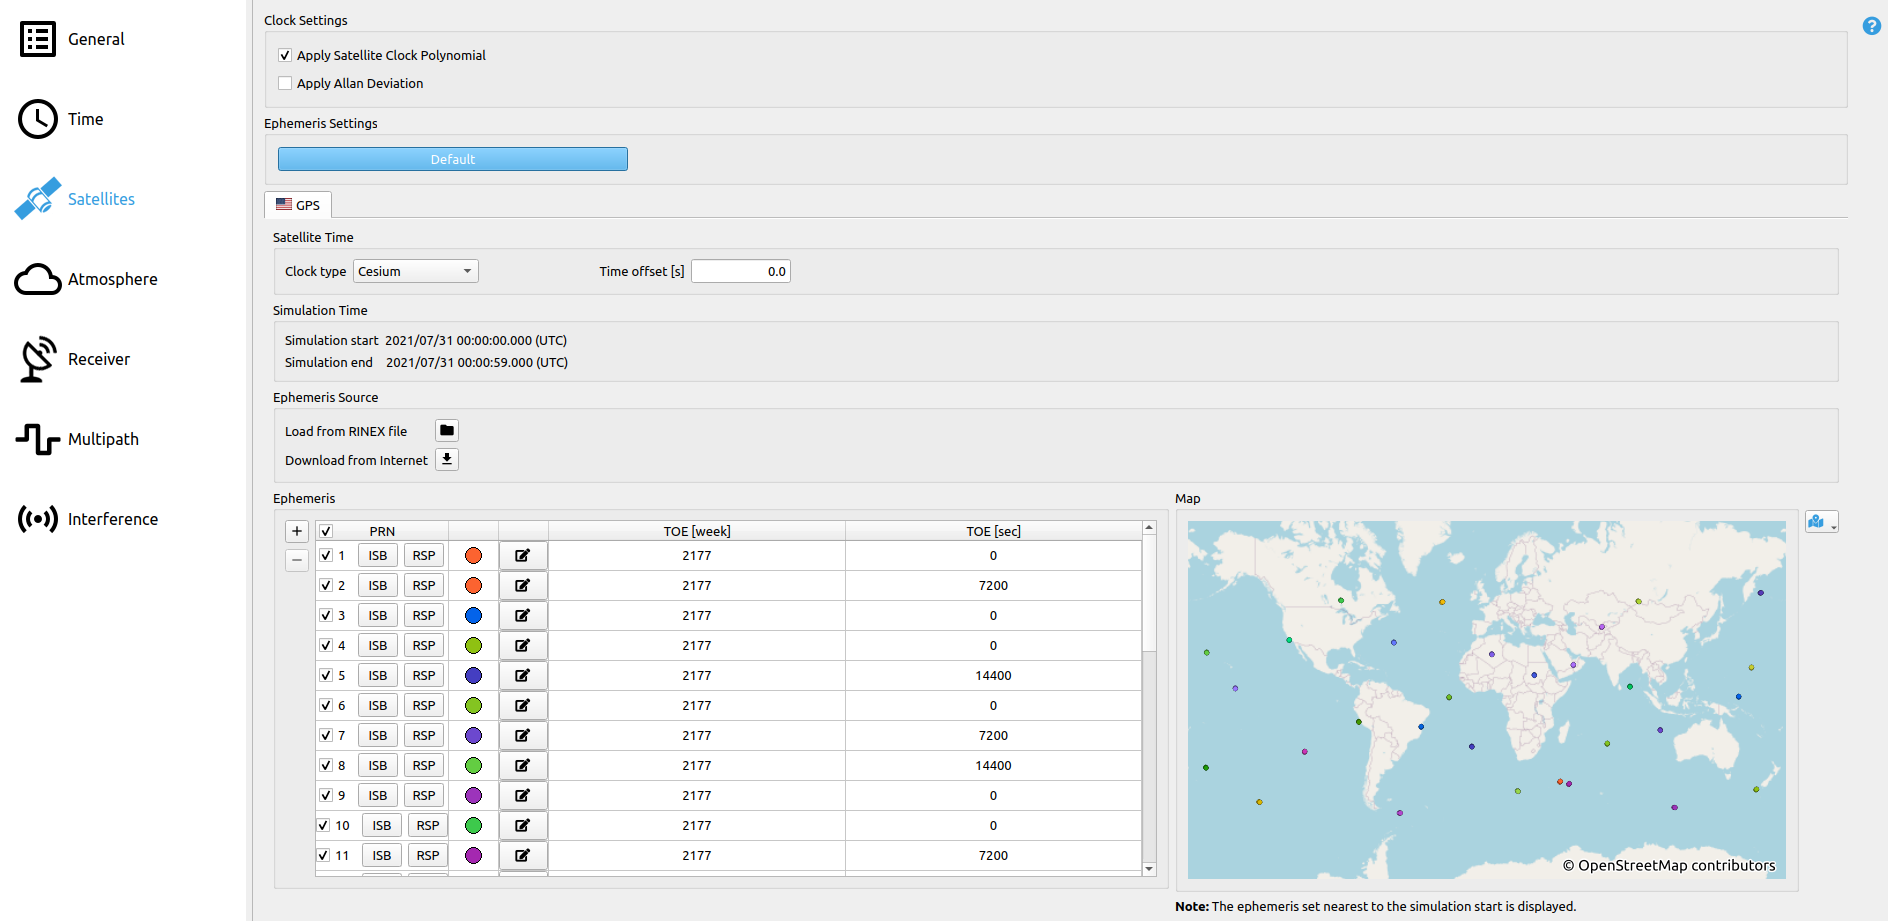Expand the map layer options dropdown
Viewport: 1888px width, 921px height.
pos(1821,522)
